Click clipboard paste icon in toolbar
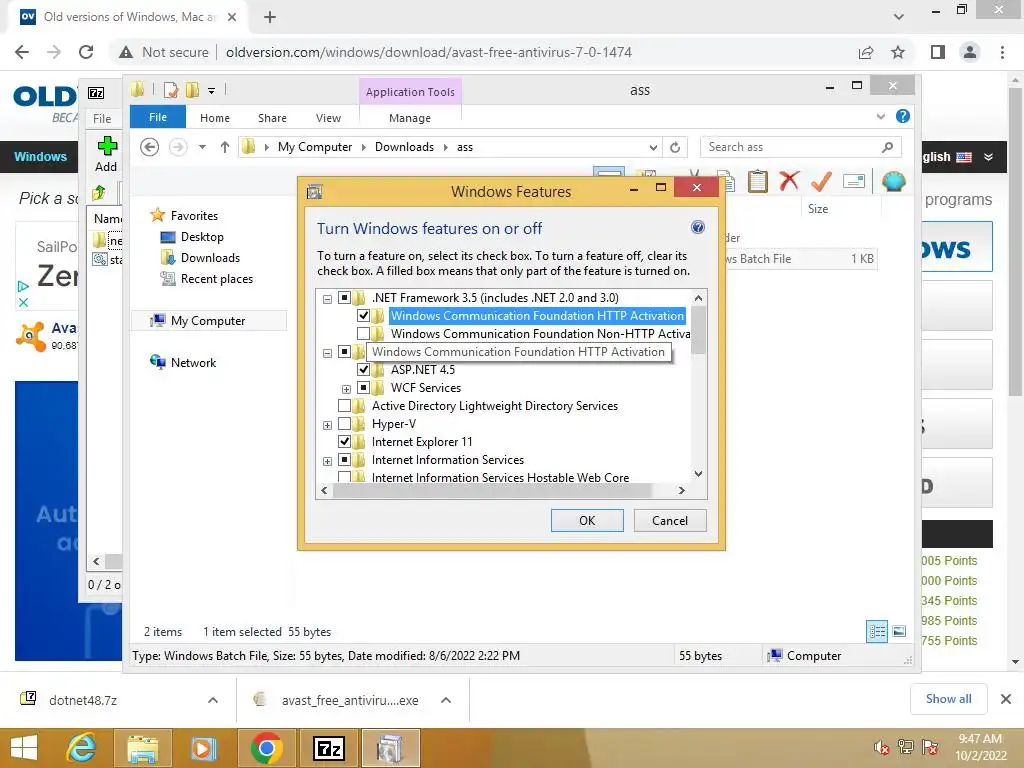 tap(758, 181)
